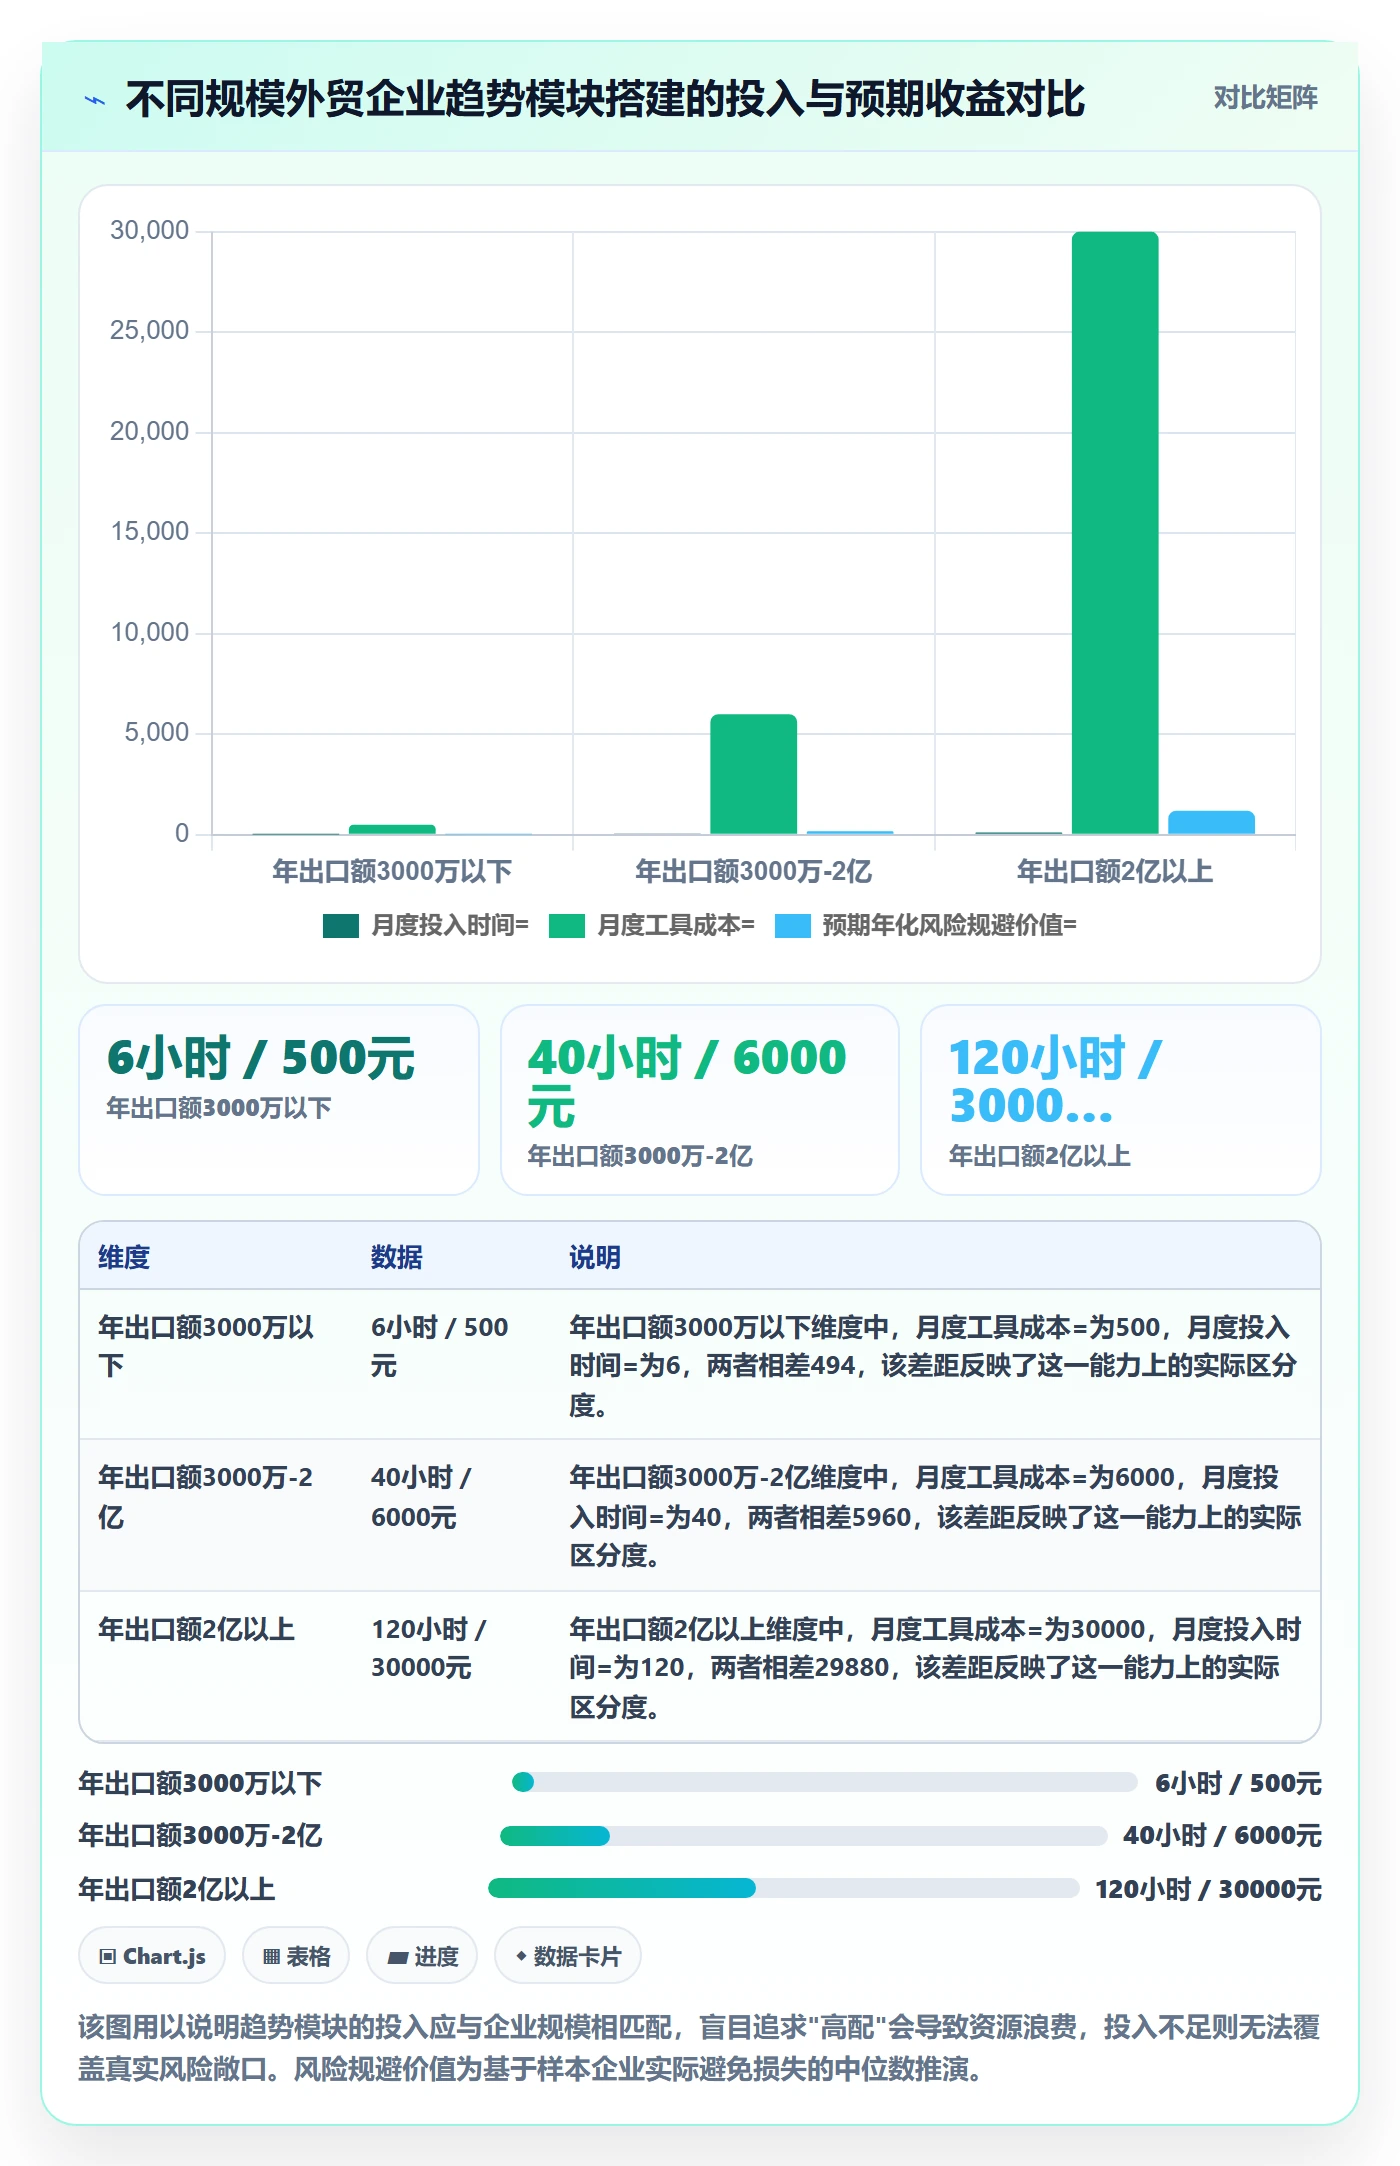The height and width of the screenshot is (2166, 1400).
Task: Select the 6小时 / 500元 stat card
Action: tap(279, 1099)
